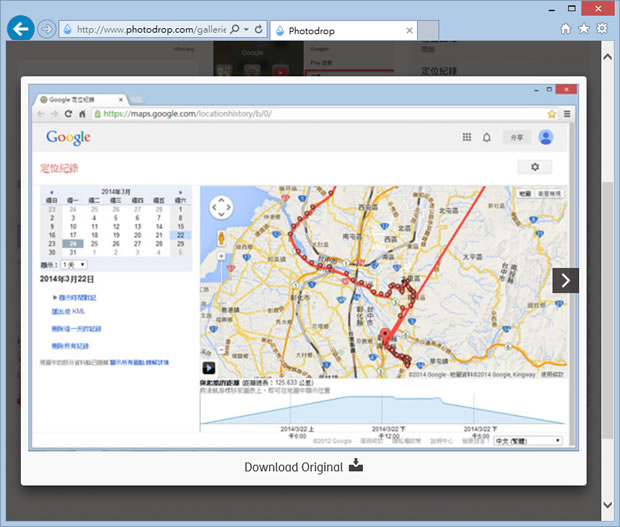This screenshot has height=527, width=620.
Task: Click the 2014年3月22日 date heading
Action: coord(67,279)
